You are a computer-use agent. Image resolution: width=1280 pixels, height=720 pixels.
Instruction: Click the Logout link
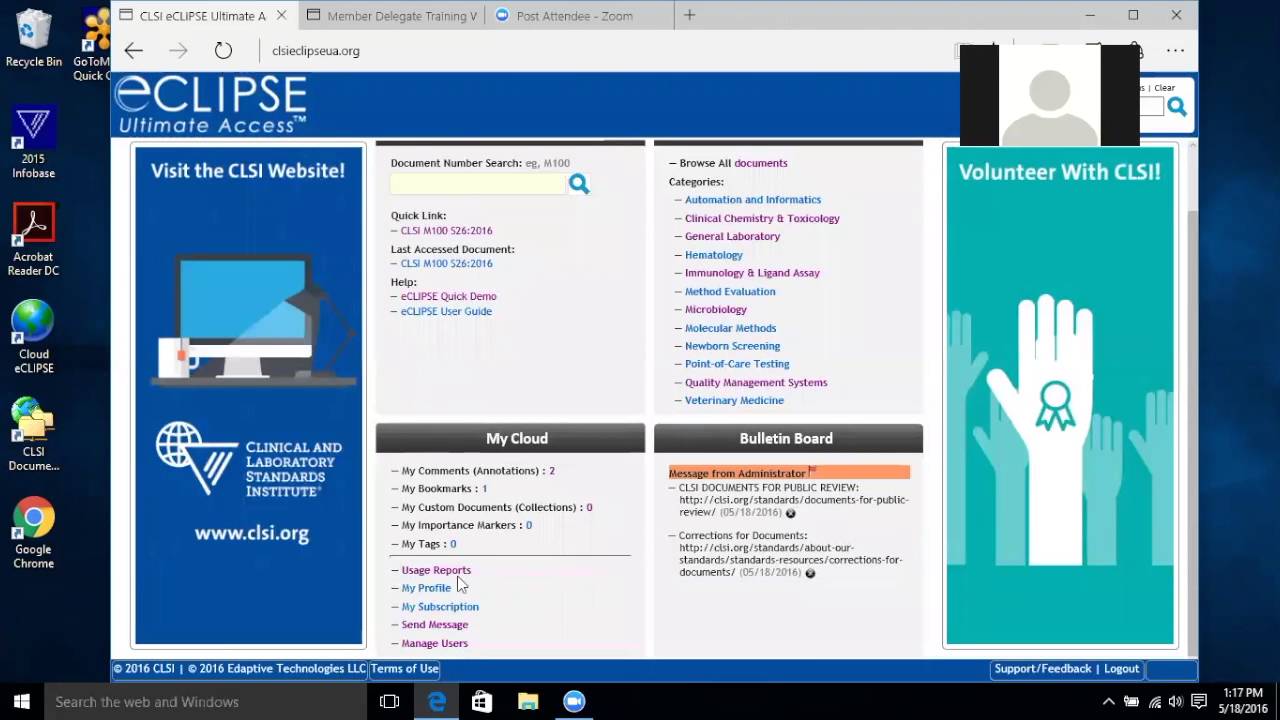point(1121,669)
